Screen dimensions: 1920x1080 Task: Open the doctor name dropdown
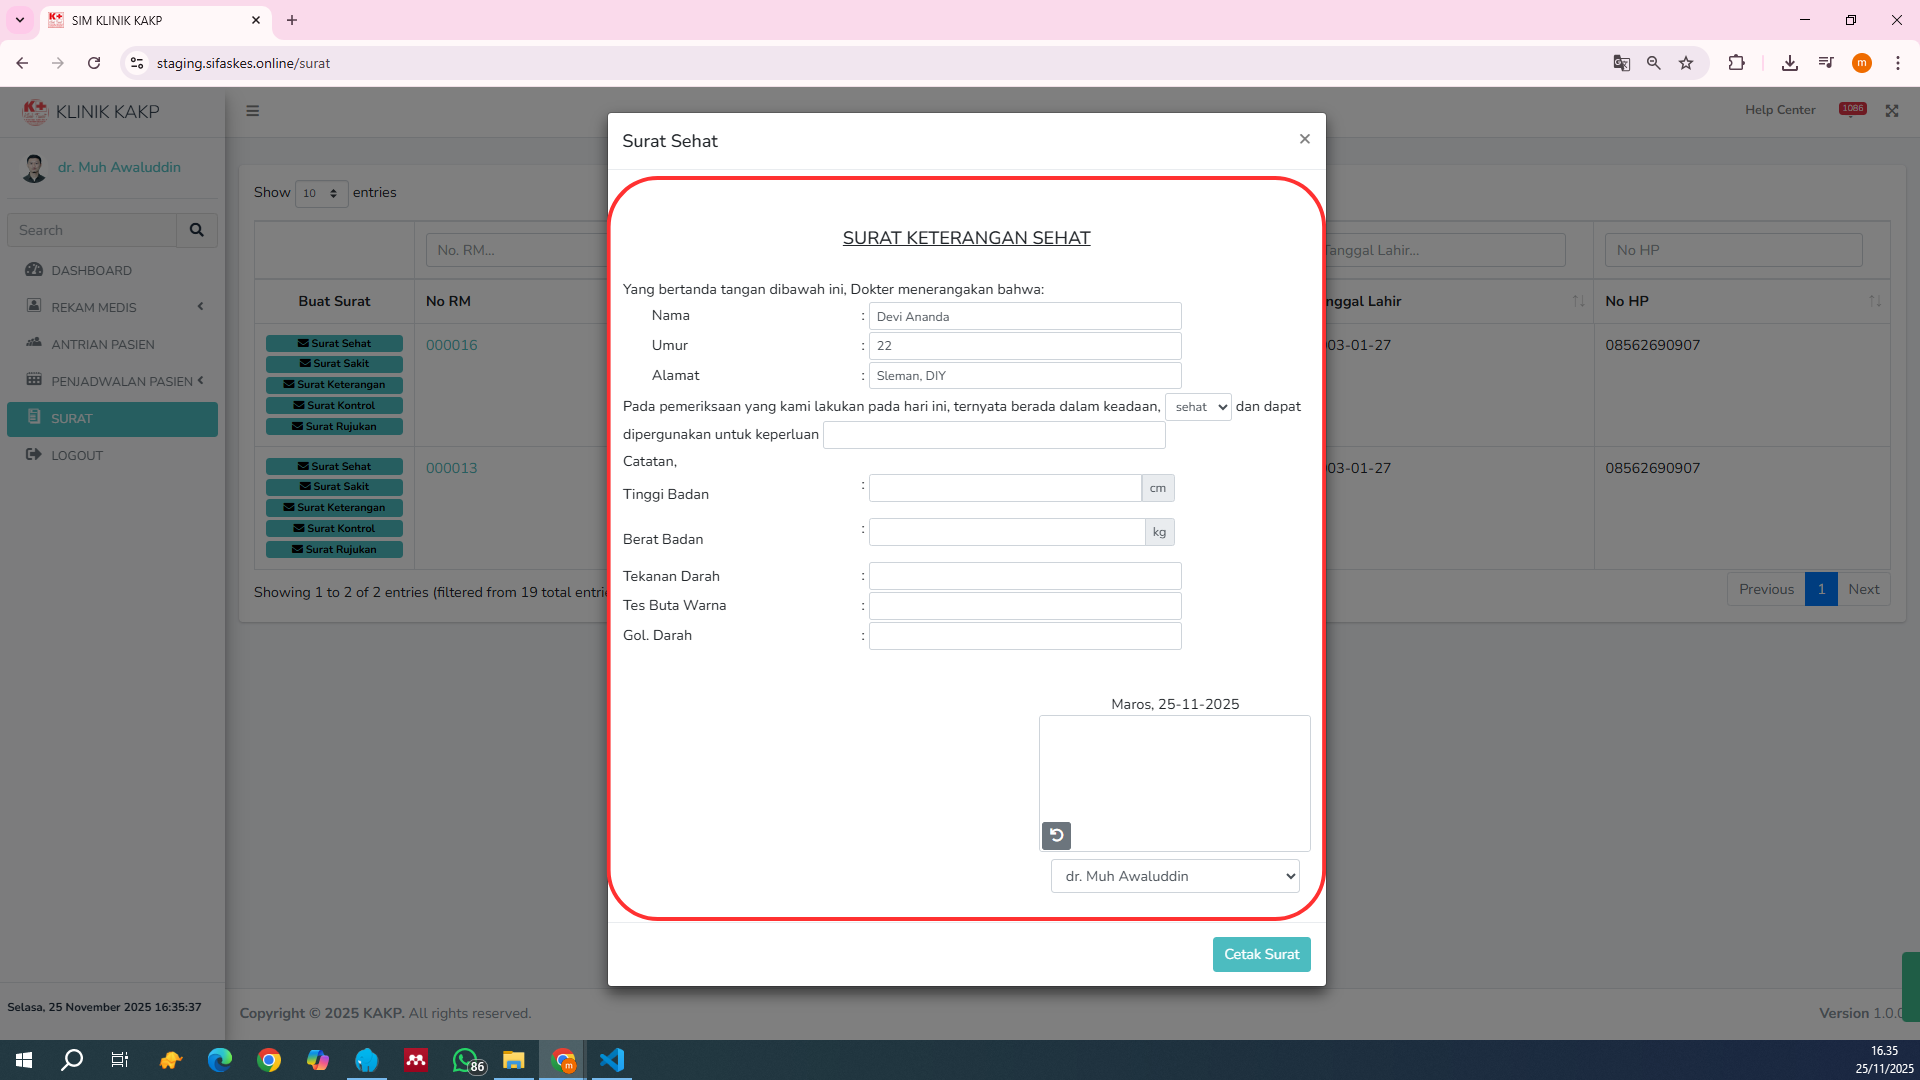click(x=1175, y=876)
